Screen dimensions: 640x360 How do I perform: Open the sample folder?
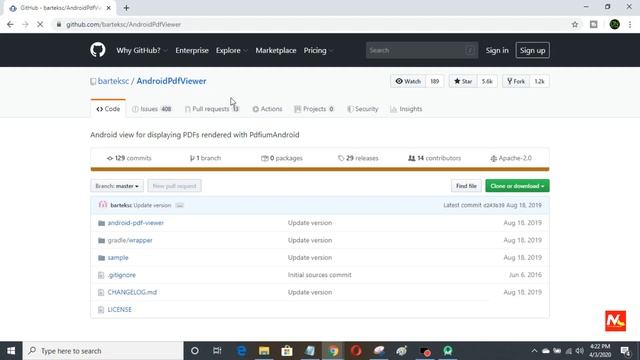118,258
